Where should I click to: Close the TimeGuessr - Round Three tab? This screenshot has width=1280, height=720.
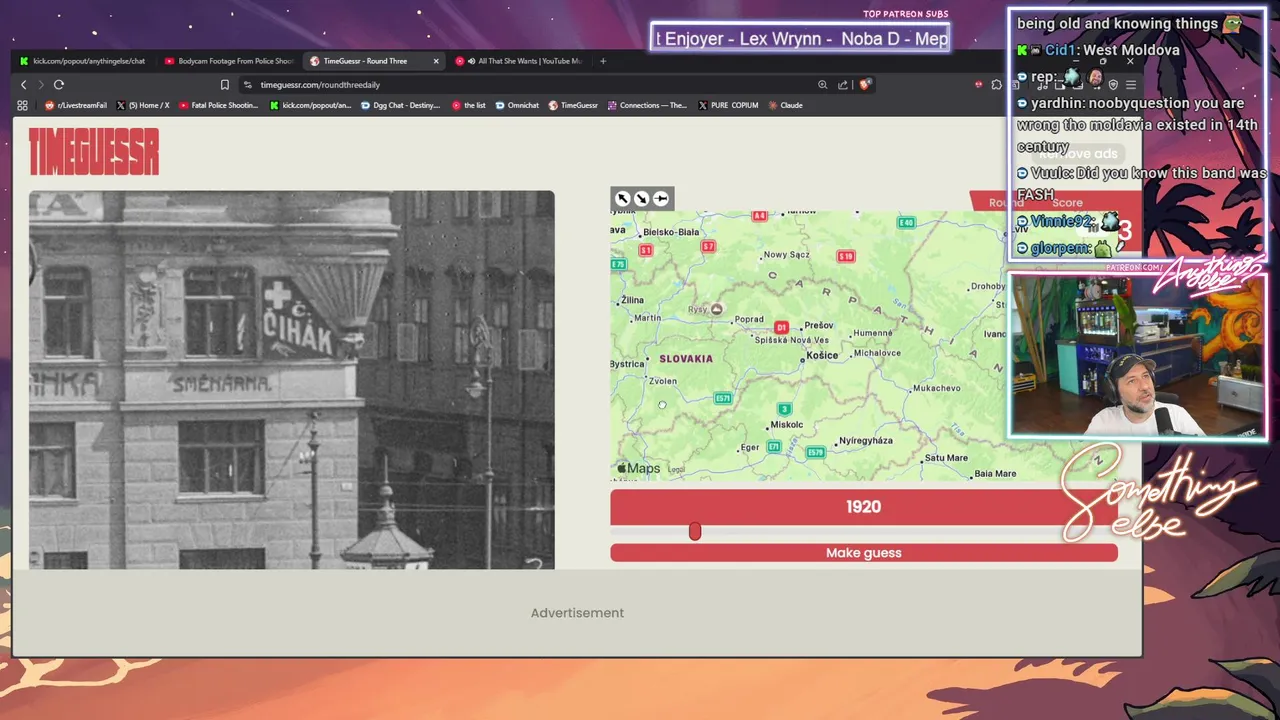tap(436, 61)
